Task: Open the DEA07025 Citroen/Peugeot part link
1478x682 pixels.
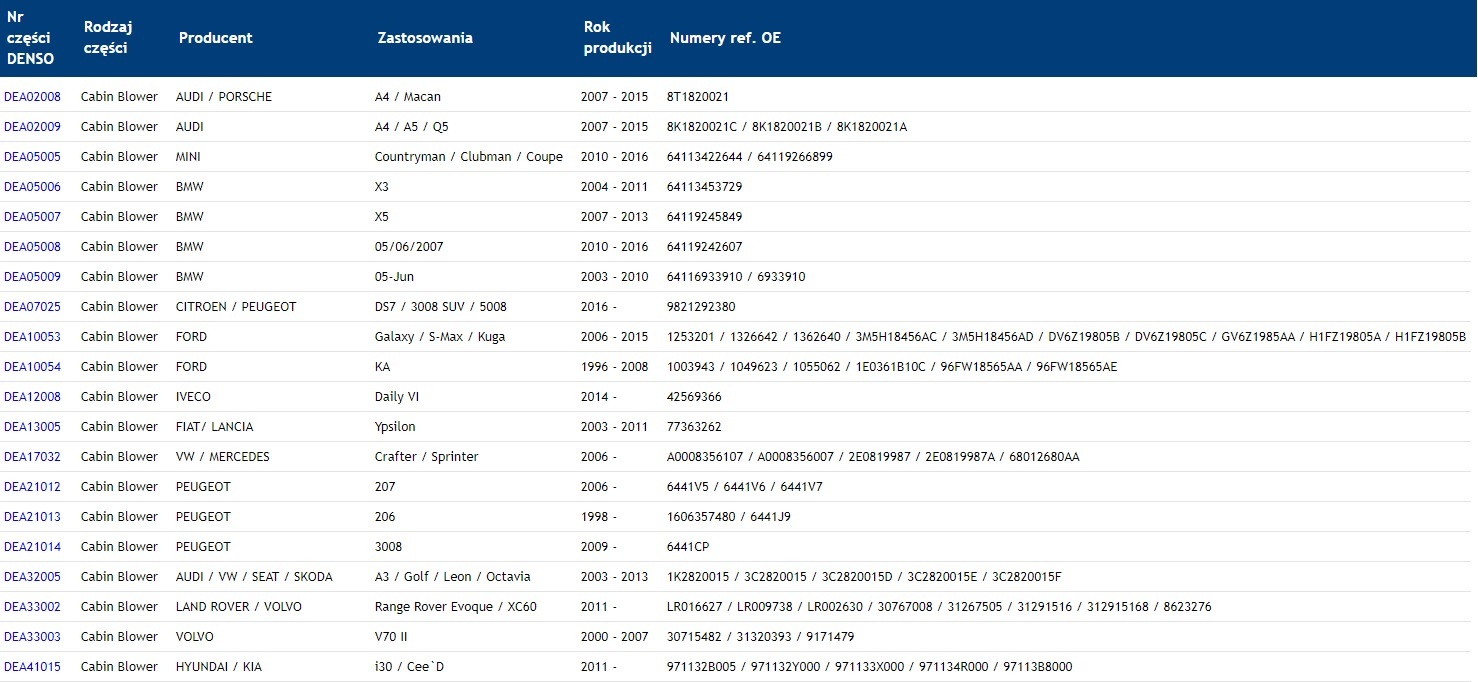Action: coord(32,307)
